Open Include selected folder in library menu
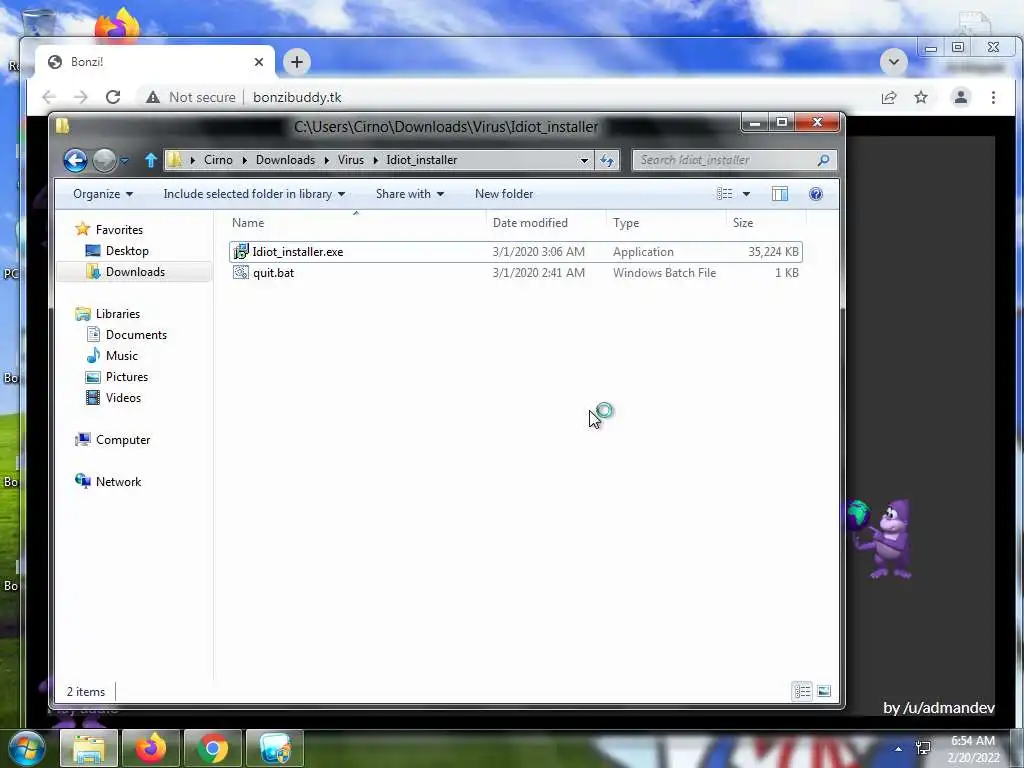1024x768 pixels. 254,194
